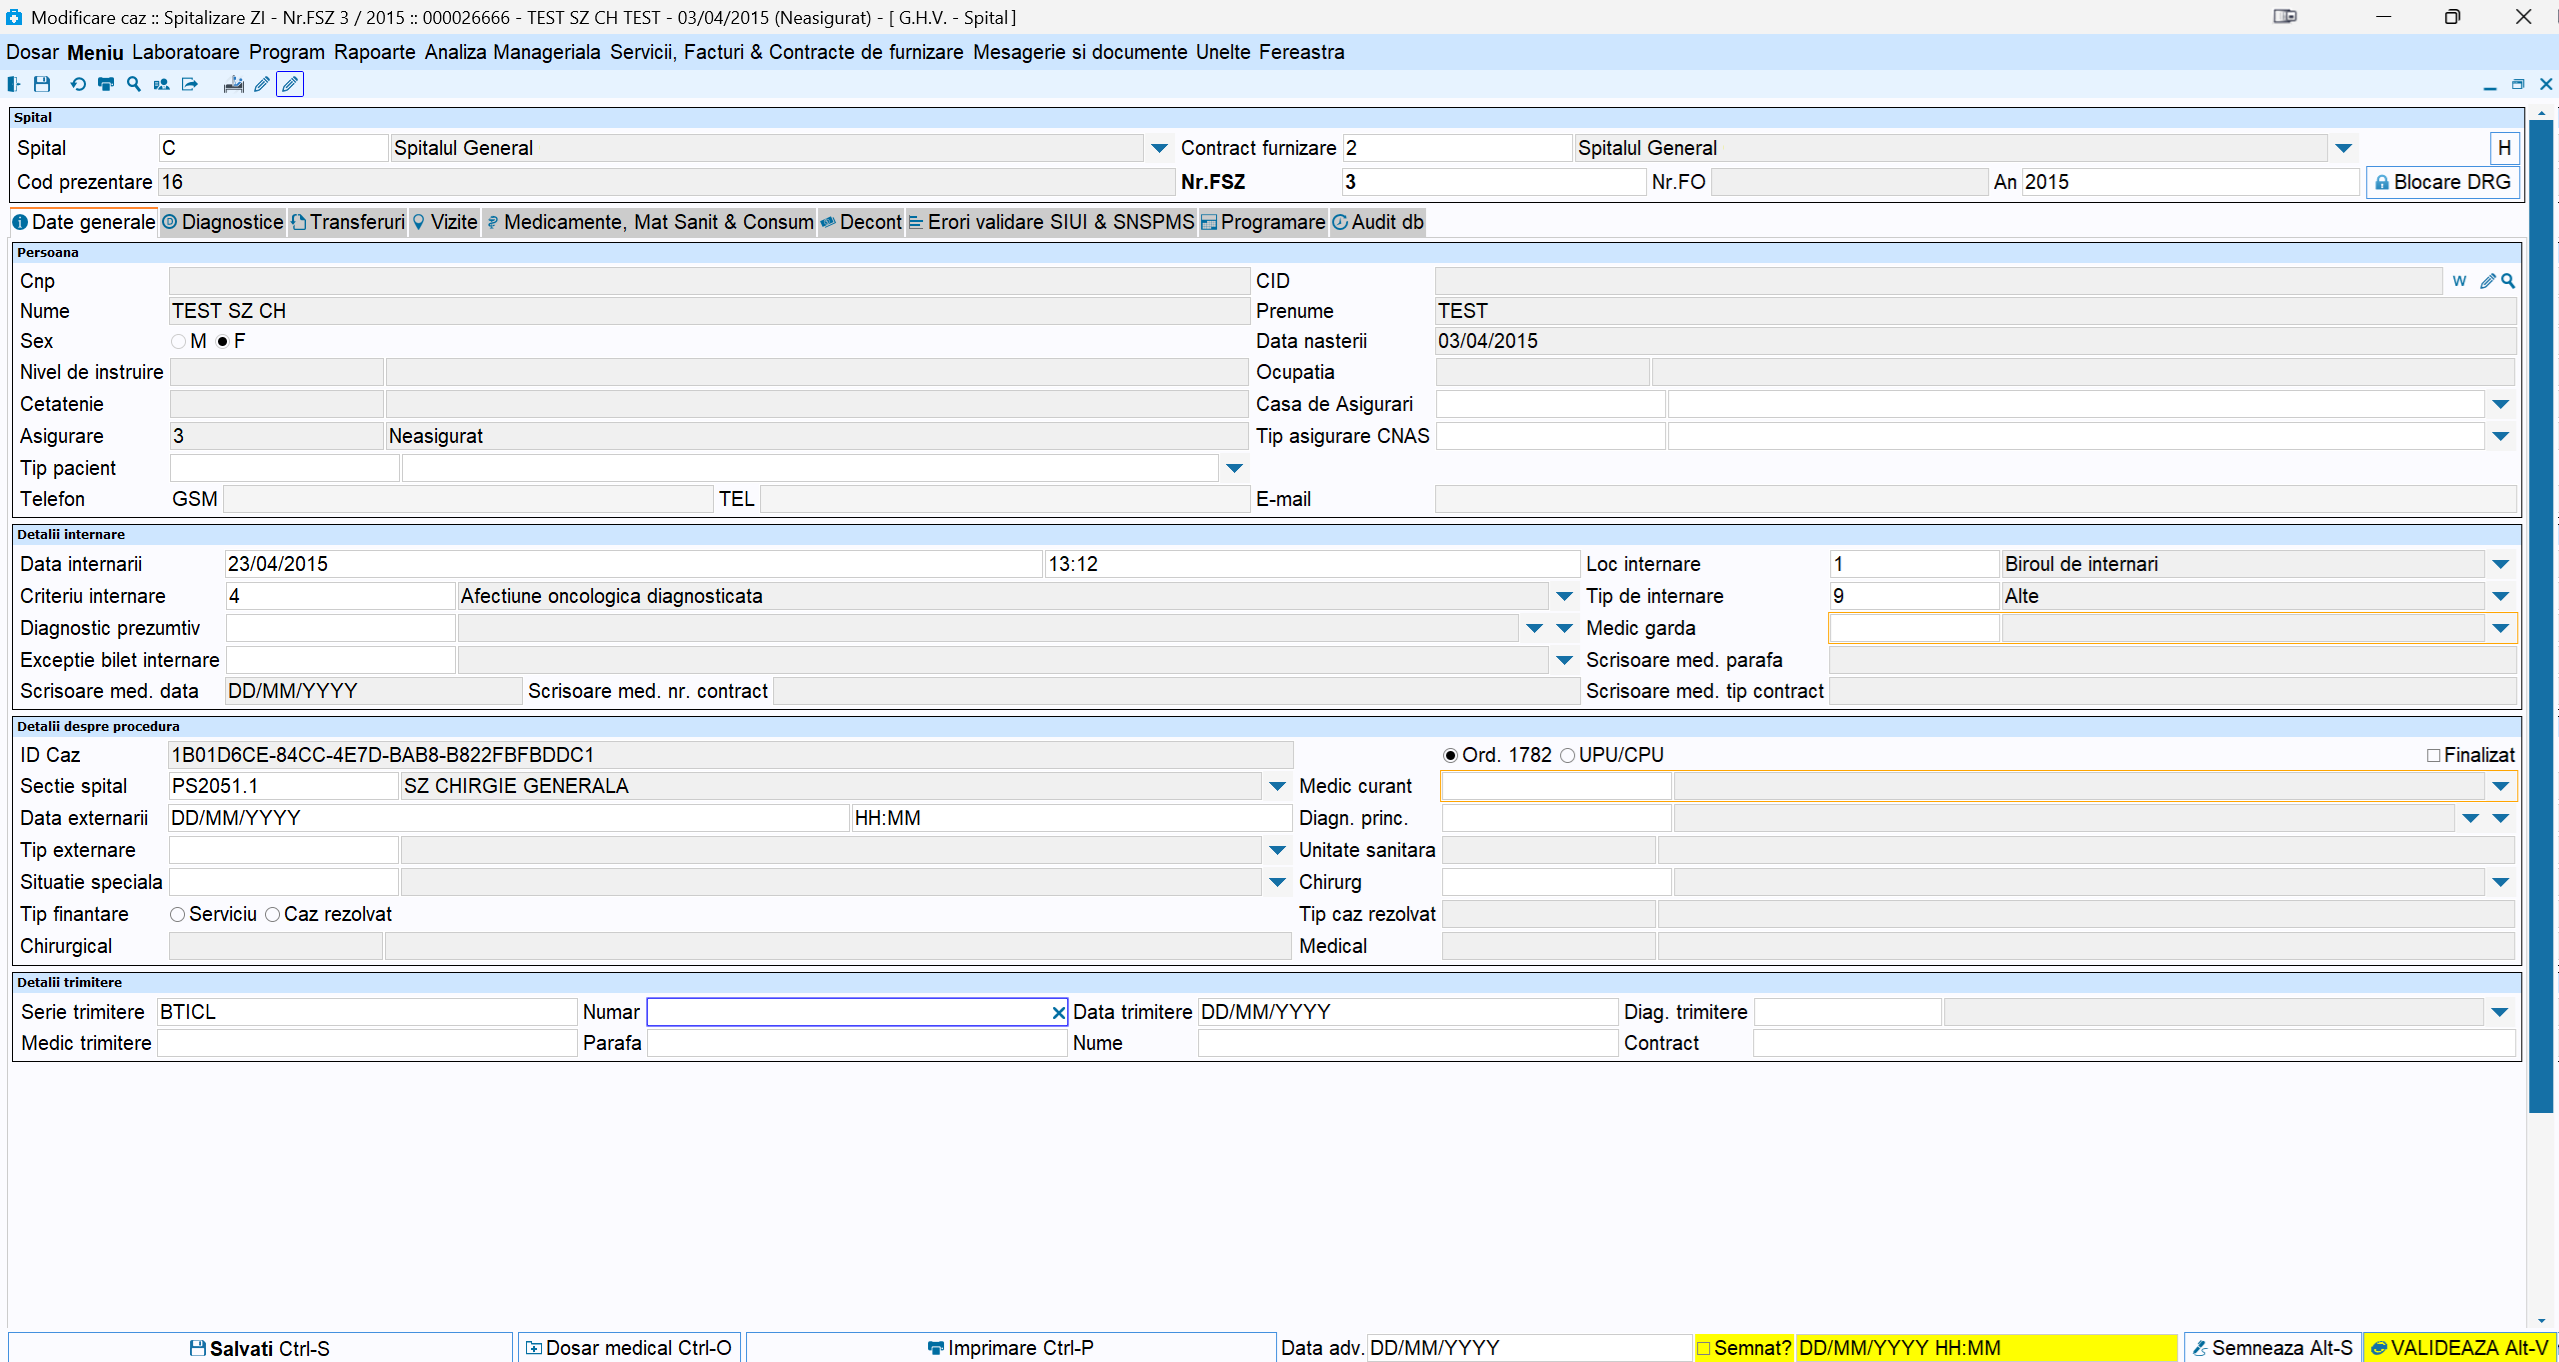Open Medic curant dropdown
2559x1362 pixels.
tap(2500, 786)
